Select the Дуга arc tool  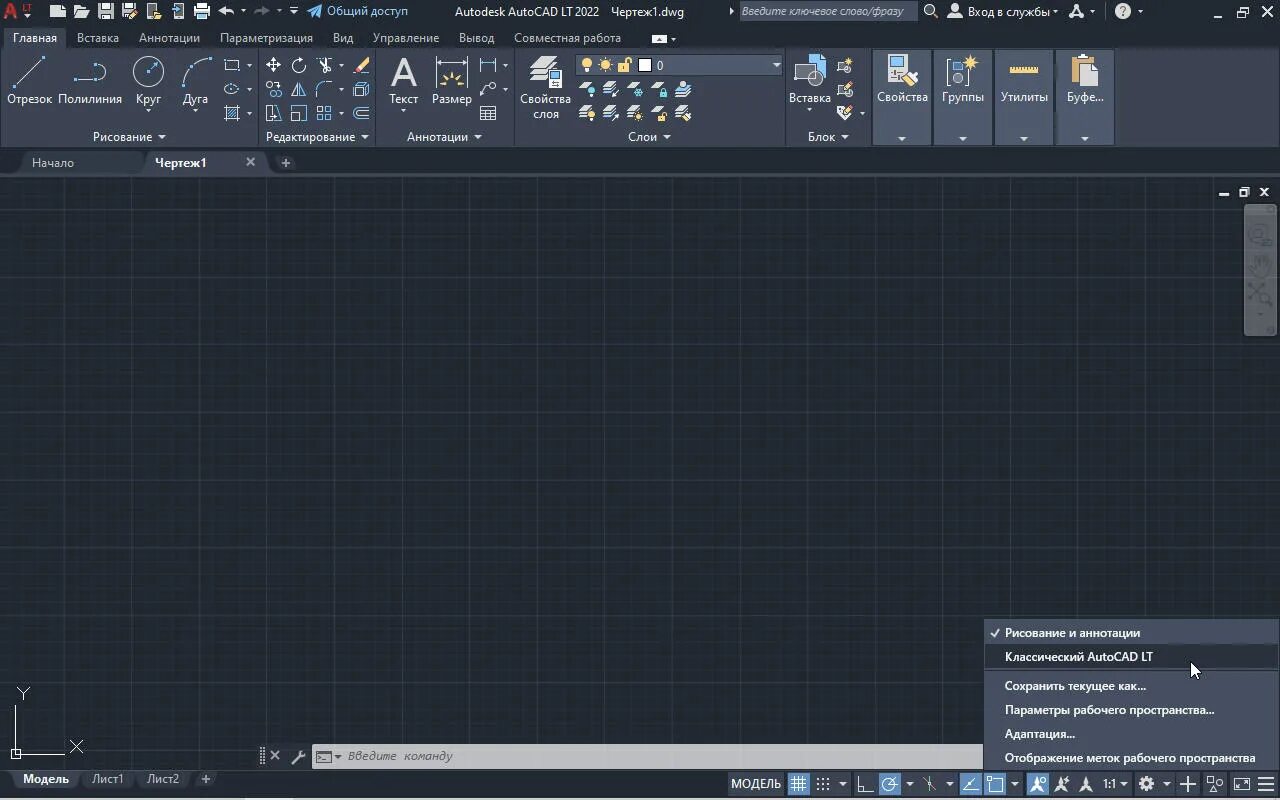point(195,81)
